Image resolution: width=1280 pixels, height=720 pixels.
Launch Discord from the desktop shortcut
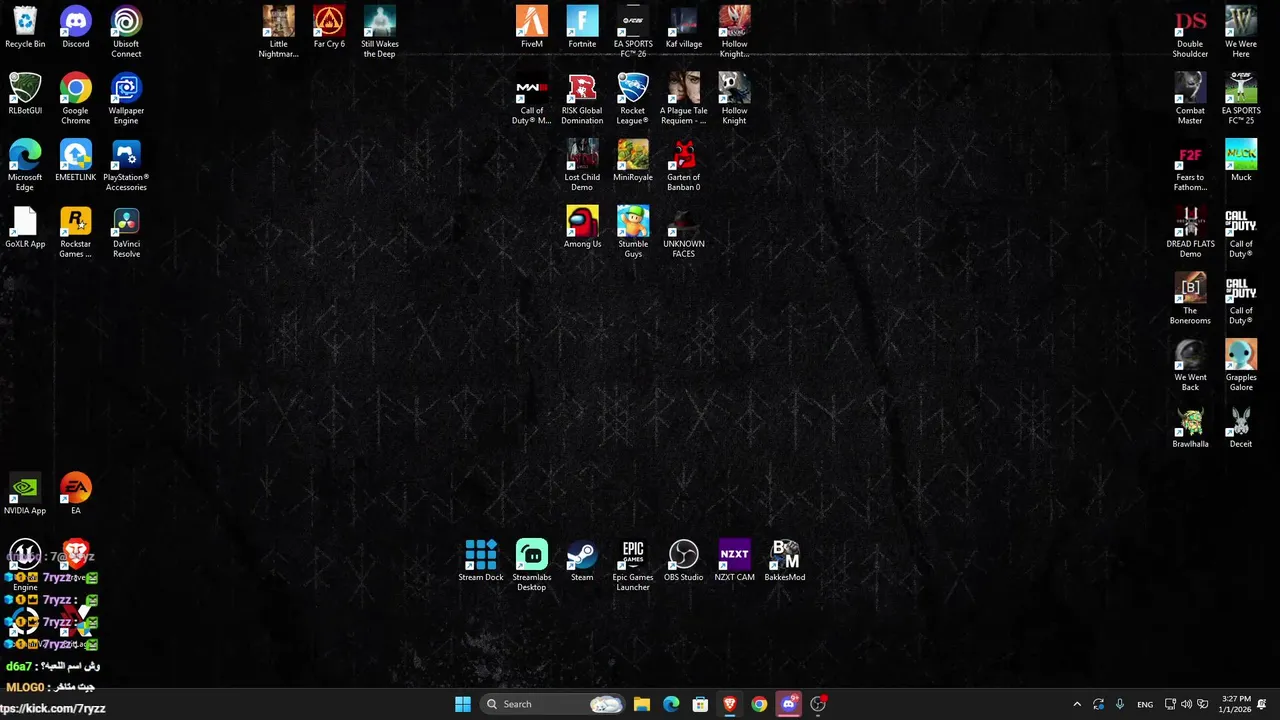click(76, 28)
